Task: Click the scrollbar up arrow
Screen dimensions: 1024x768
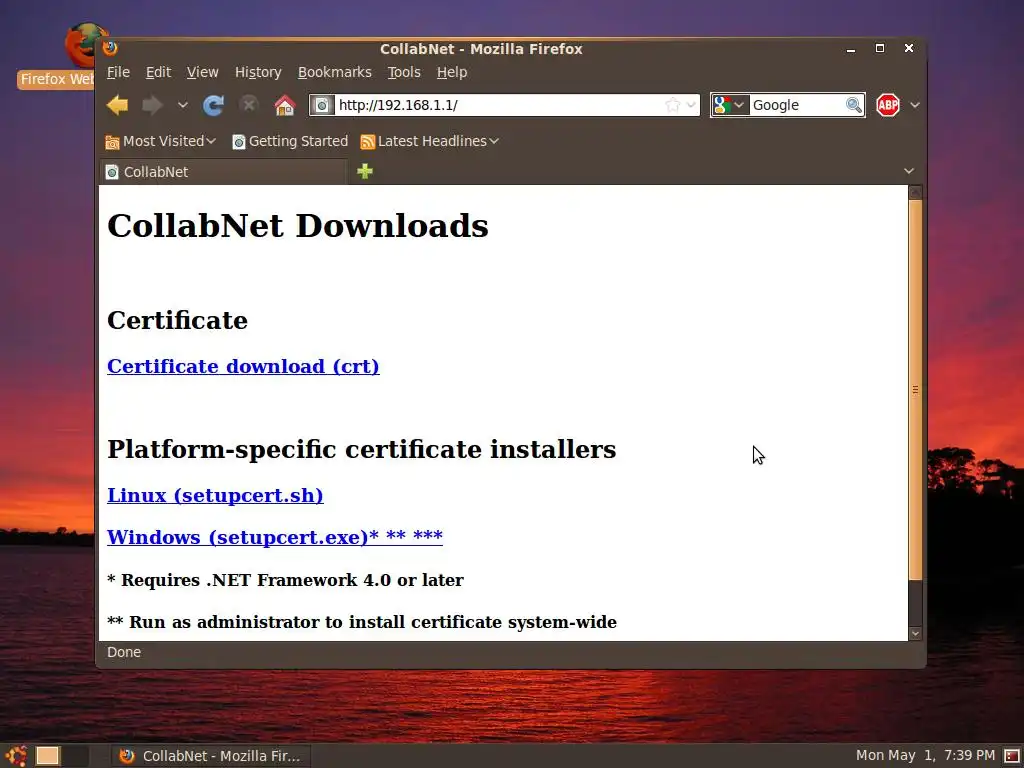Action: 915,192
